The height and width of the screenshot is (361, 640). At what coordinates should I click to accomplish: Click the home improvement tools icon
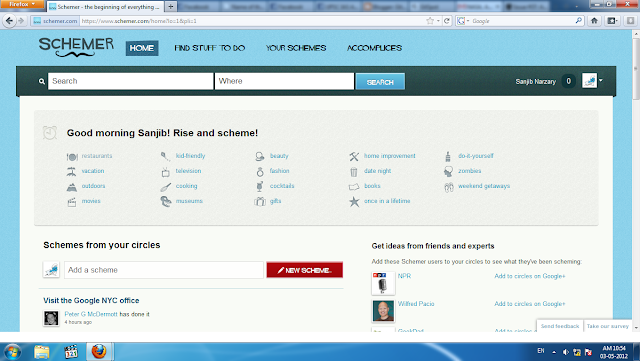coord(354,156)
